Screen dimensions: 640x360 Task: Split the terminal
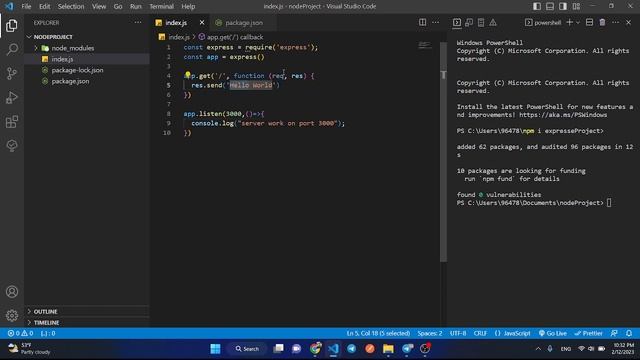(589, 22)
